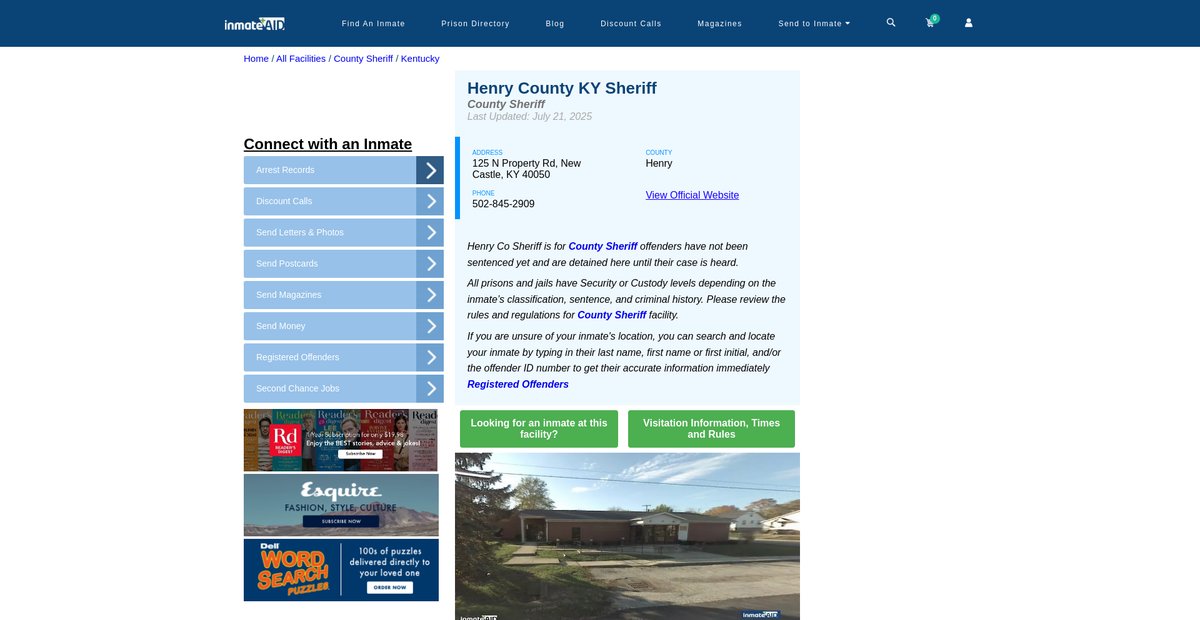Follow the Kentucky breadcrumb link
The width and height of the screenshot is (1200, 620).
pos(420,59)
